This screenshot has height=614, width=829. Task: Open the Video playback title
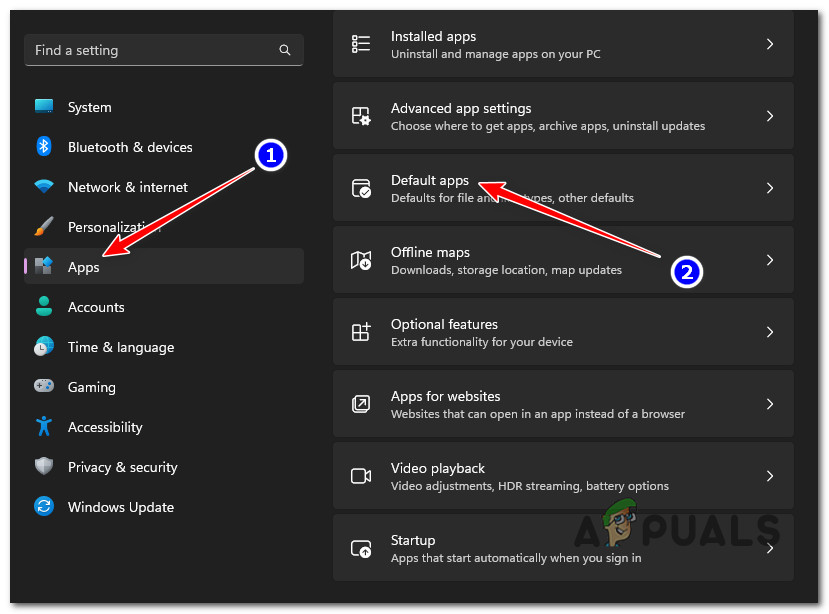tap(438, 468)
